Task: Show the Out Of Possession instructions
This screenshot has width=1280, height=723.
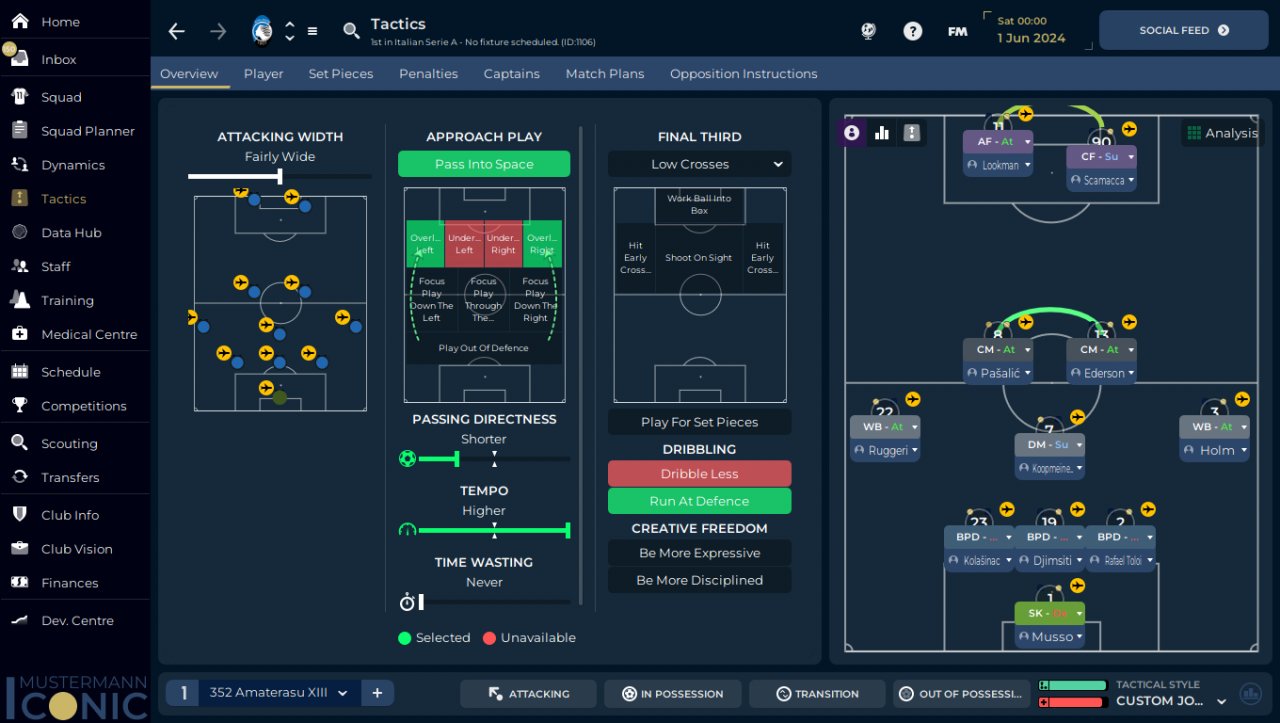Action: tap(962, 694)
